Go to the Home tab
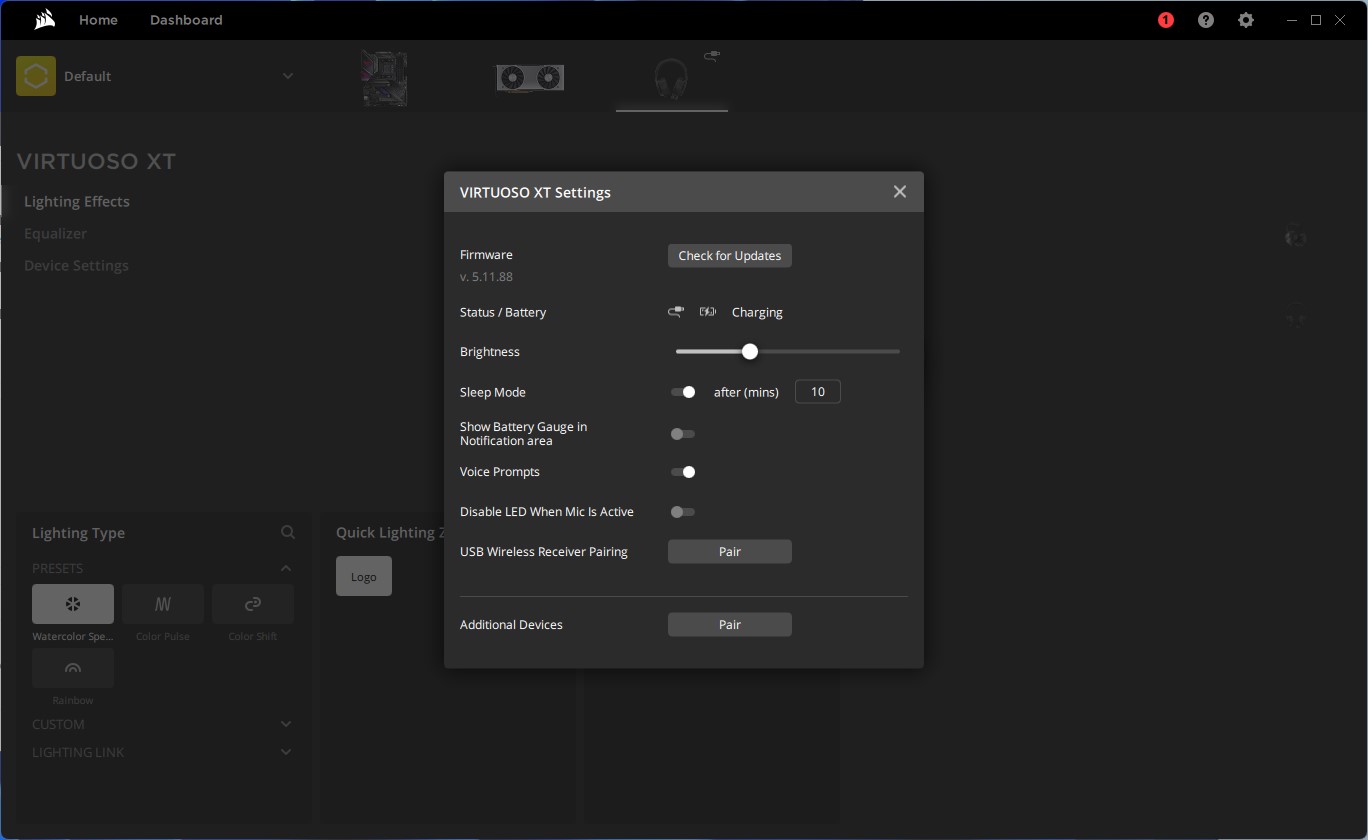Screen dimensions: 1368x840 [x=98, y=20]
